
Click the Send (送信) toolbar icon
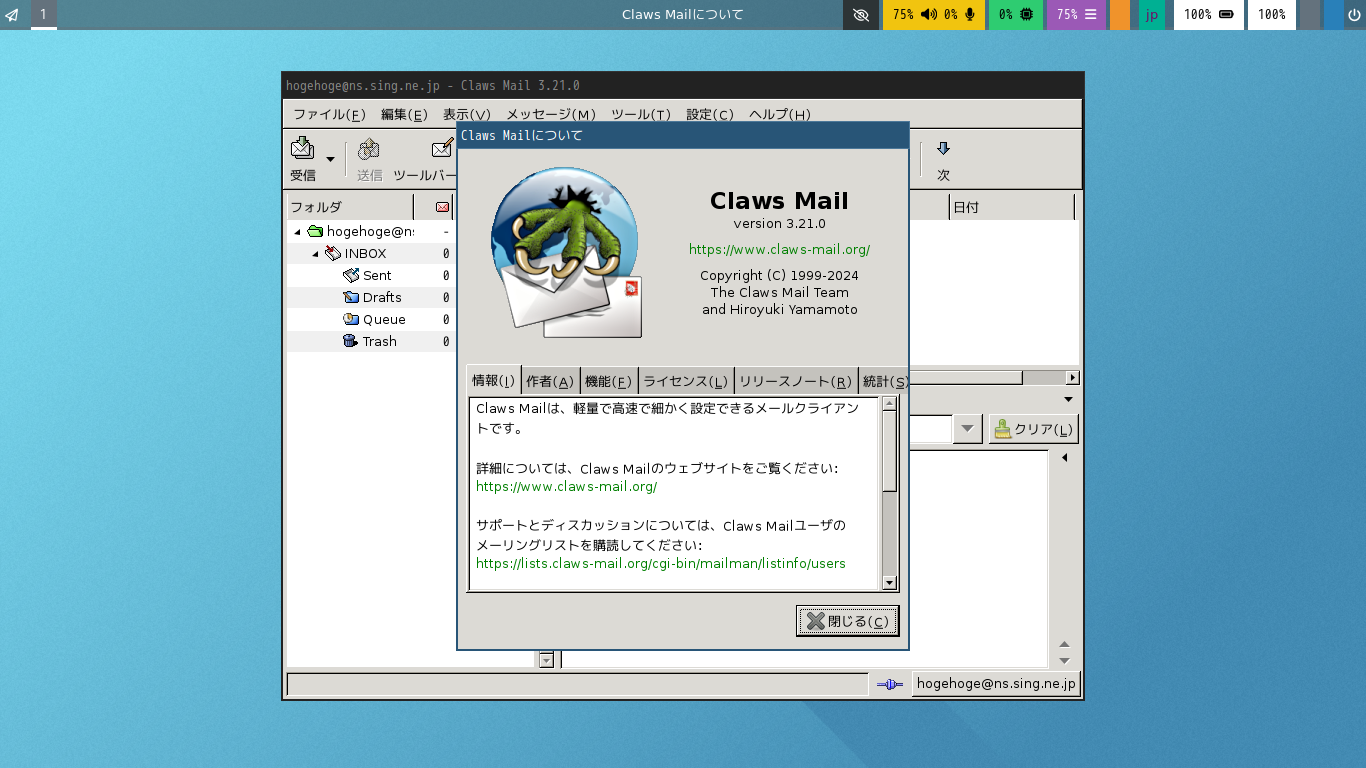pyautogui.click(x=369, y=149)
